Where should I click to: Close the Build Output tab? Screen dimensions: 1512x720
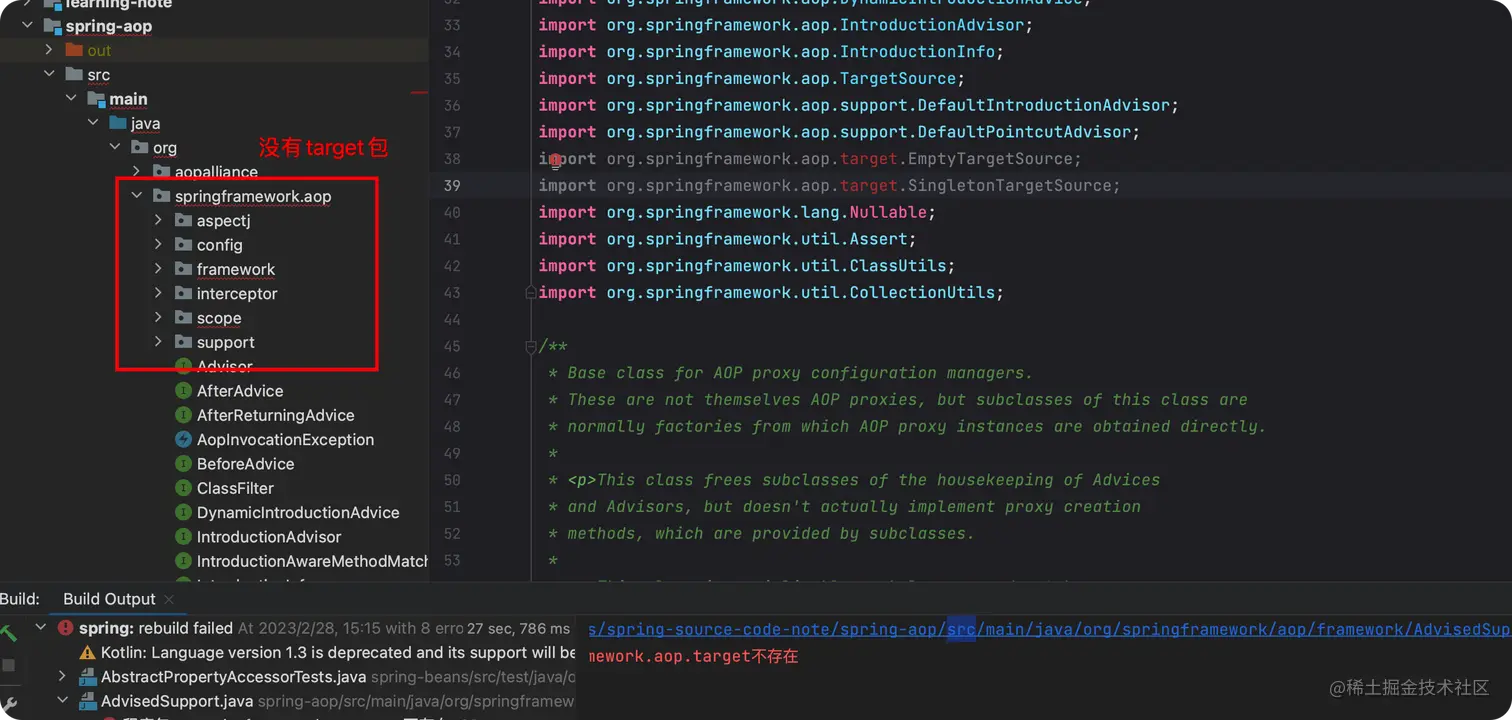click(169, 600)
